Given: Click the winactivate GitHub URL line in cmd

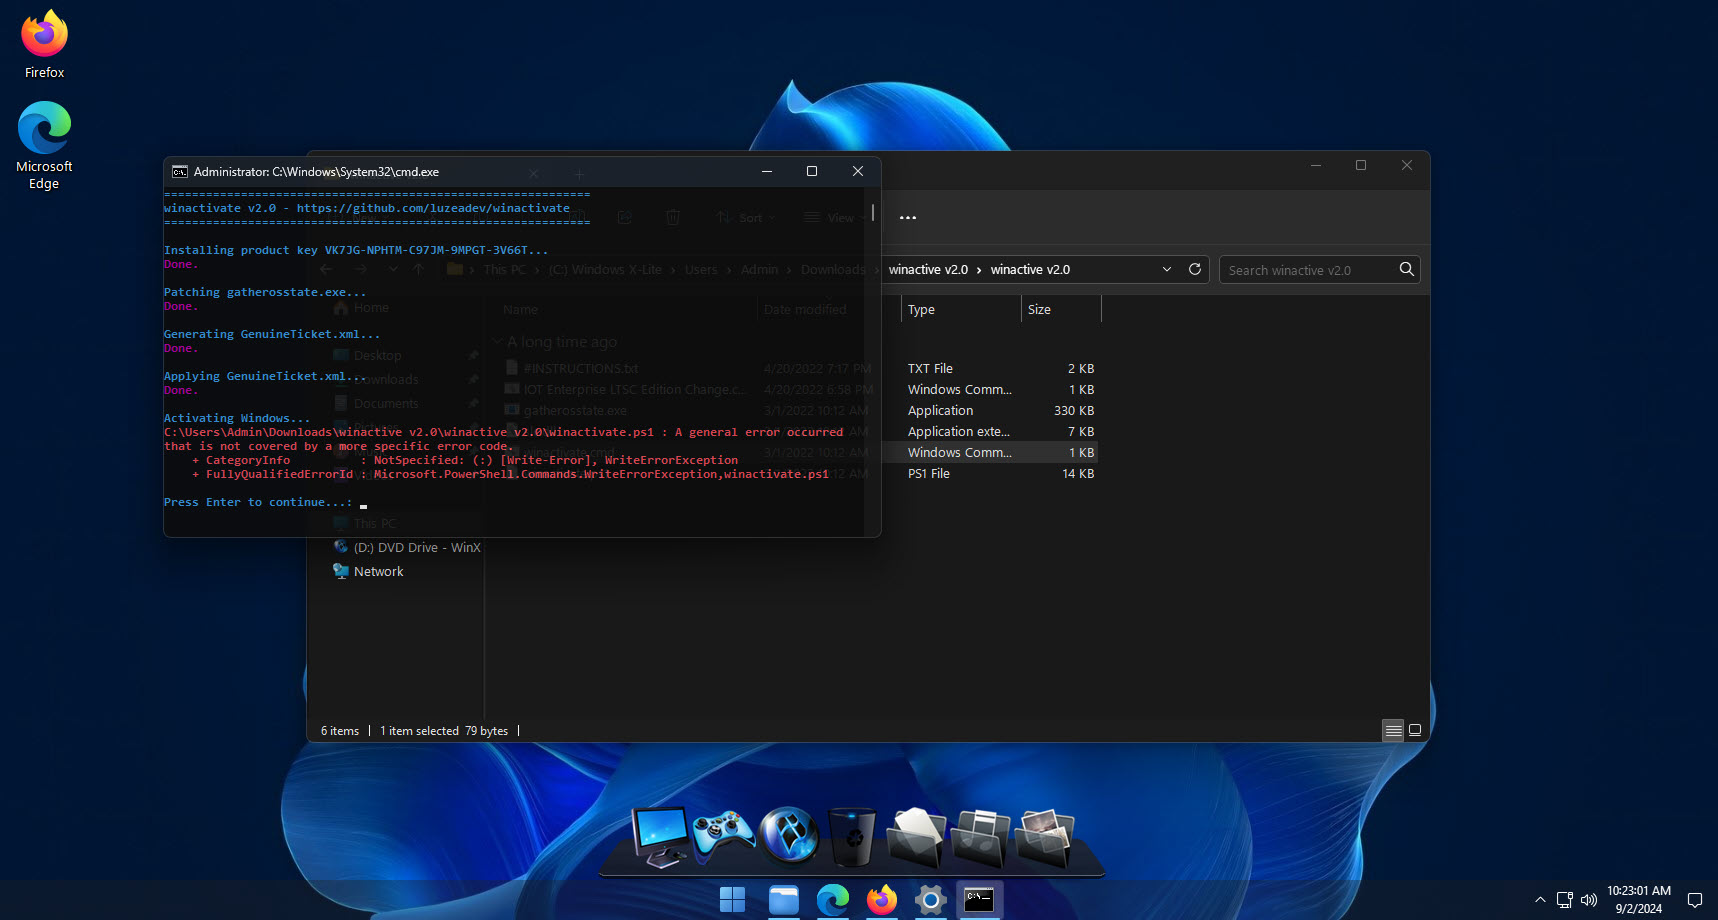Looking at the screenshot, I should (x=367, y=209).
